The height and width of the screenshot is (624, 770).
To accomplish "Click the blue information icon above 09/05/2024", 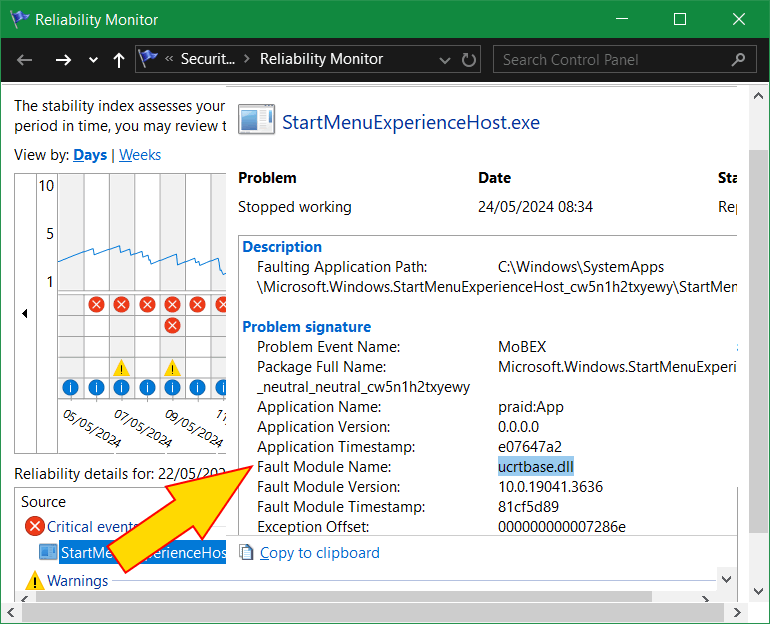I will 172,388.
